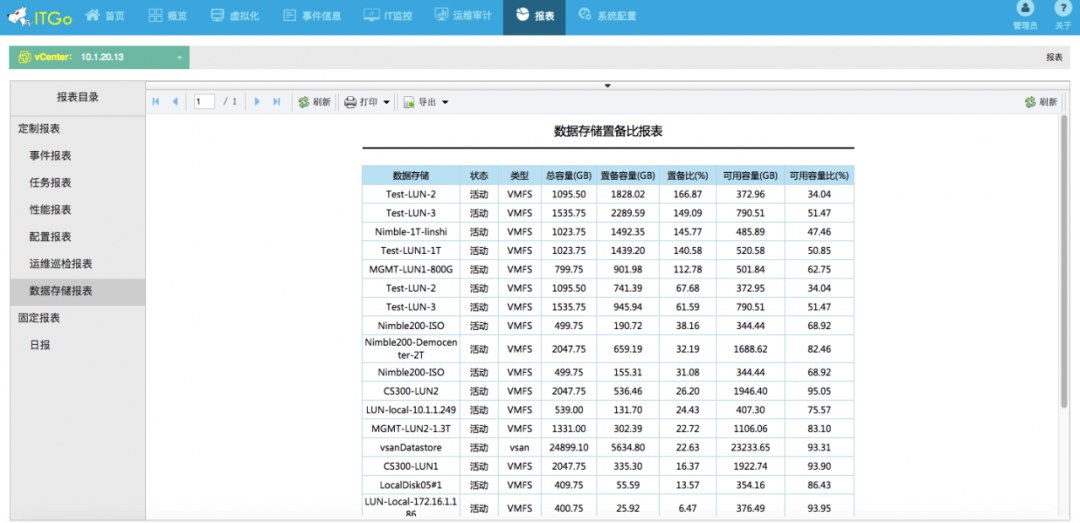1080x523 pixels.
Task: Jump to last report page
Action: click(276, 102)
